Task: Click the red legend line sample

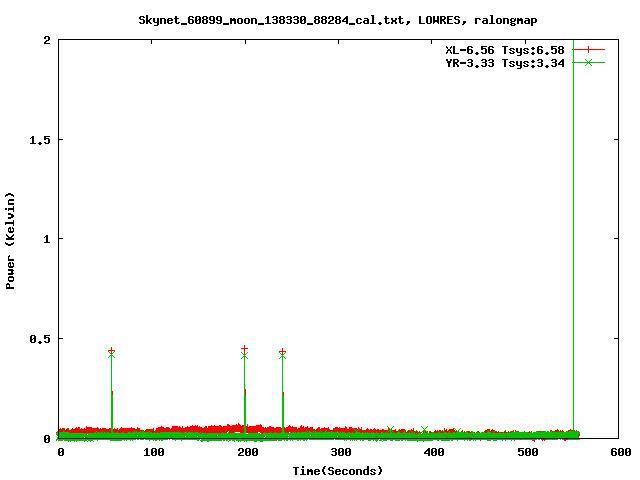Action: [589, 50]
